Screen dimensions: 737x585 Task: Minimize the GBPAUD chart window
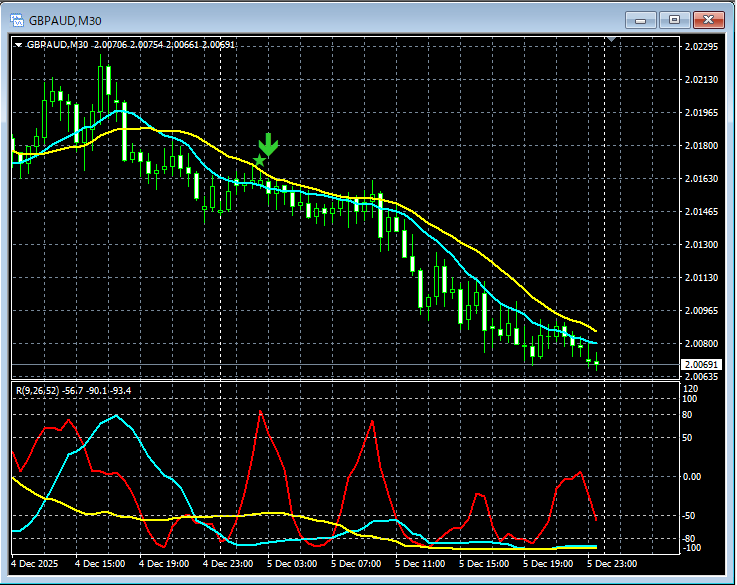point(641,19)
